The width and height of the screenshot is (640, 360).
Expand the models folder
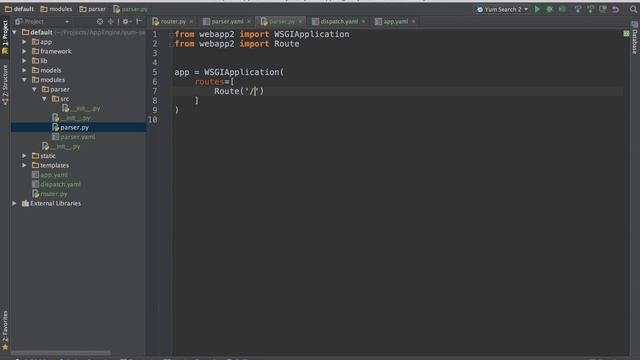24,70
